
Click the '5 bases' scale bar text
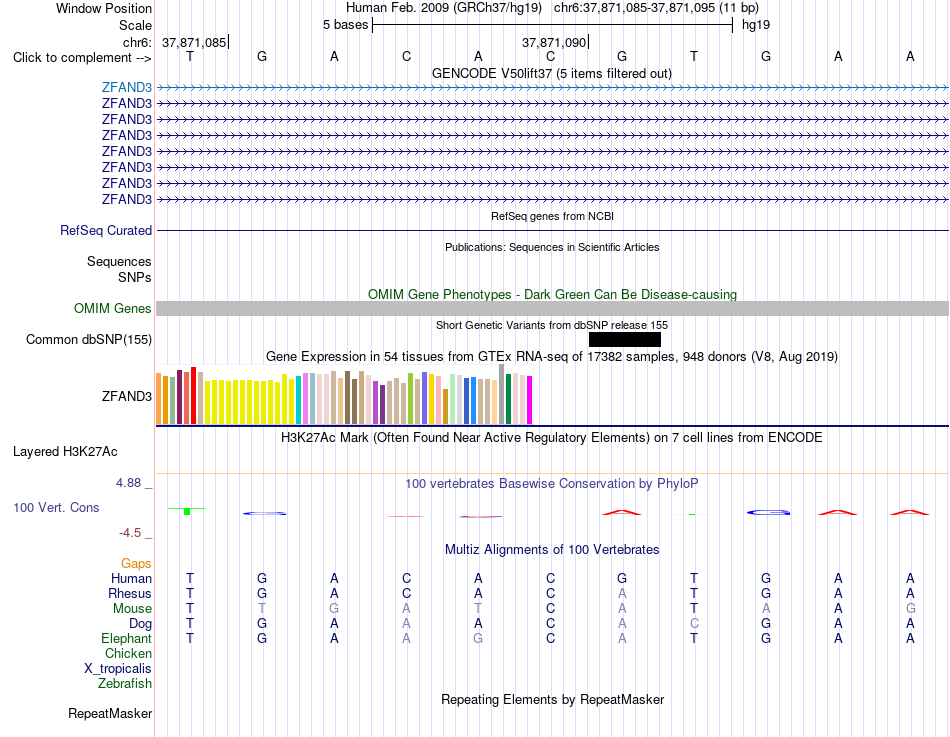(x=345, y=25)
